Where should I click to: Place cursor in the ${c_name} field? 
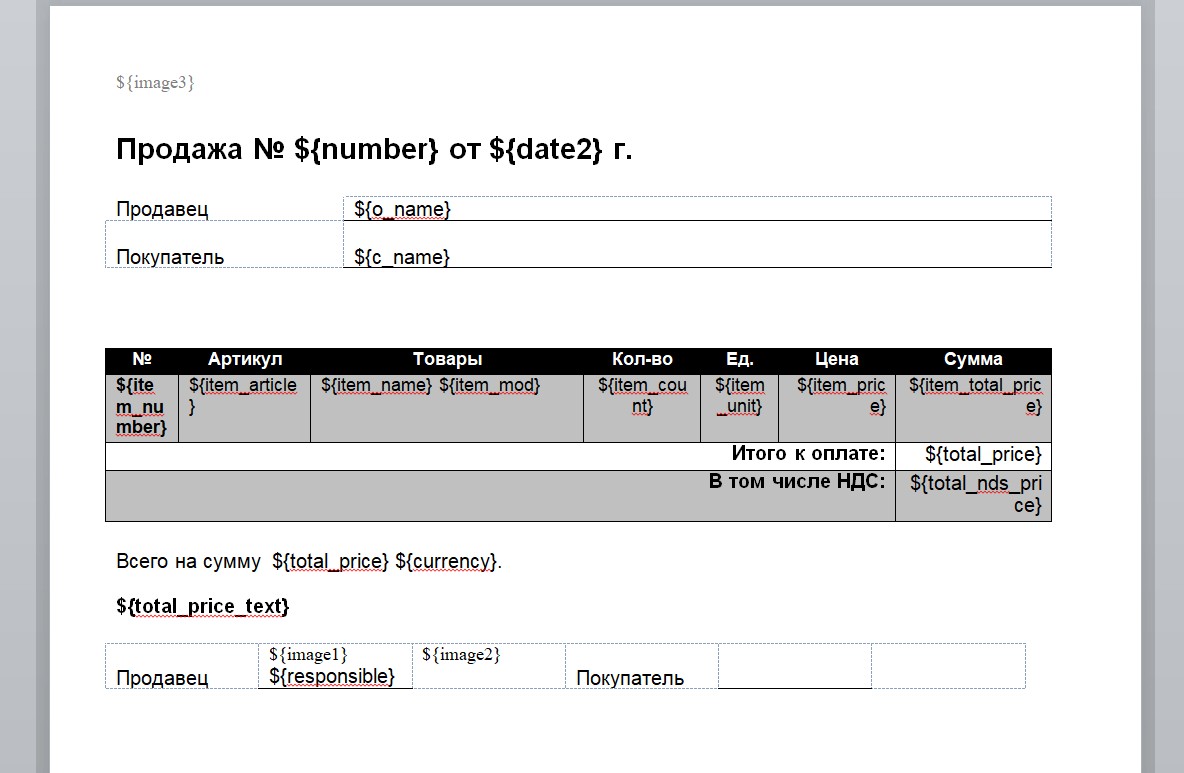point(402,257)
